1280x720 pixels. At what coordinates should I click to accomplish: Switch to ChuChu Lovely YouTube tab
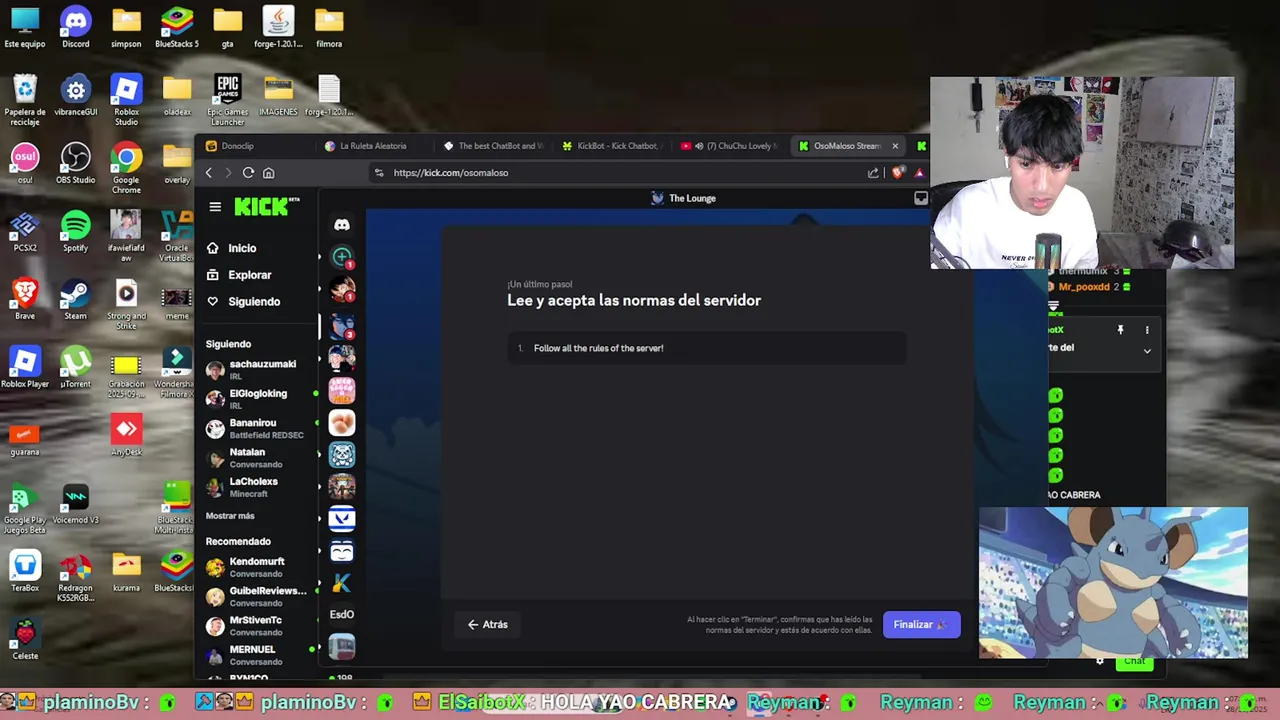click(x=728, y=146)
